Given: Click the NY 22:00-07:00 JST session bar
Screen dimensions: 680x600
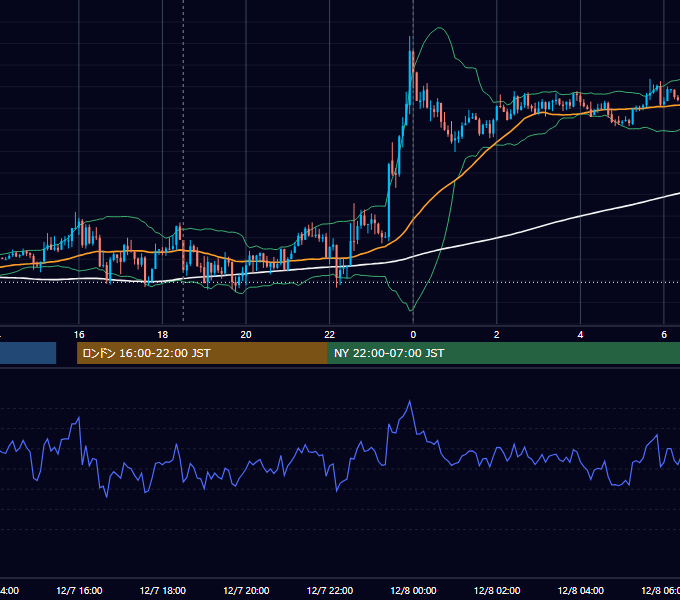Looking at the screenshot, I should (x=503, y=353).
